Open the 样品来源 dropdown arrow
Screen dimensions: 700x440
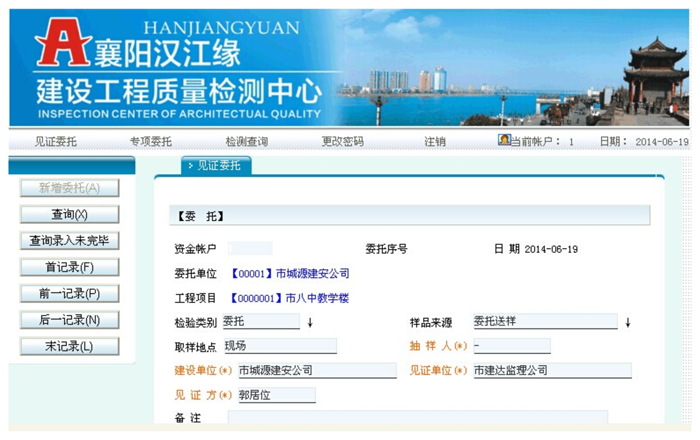click(x=628, y=322)
